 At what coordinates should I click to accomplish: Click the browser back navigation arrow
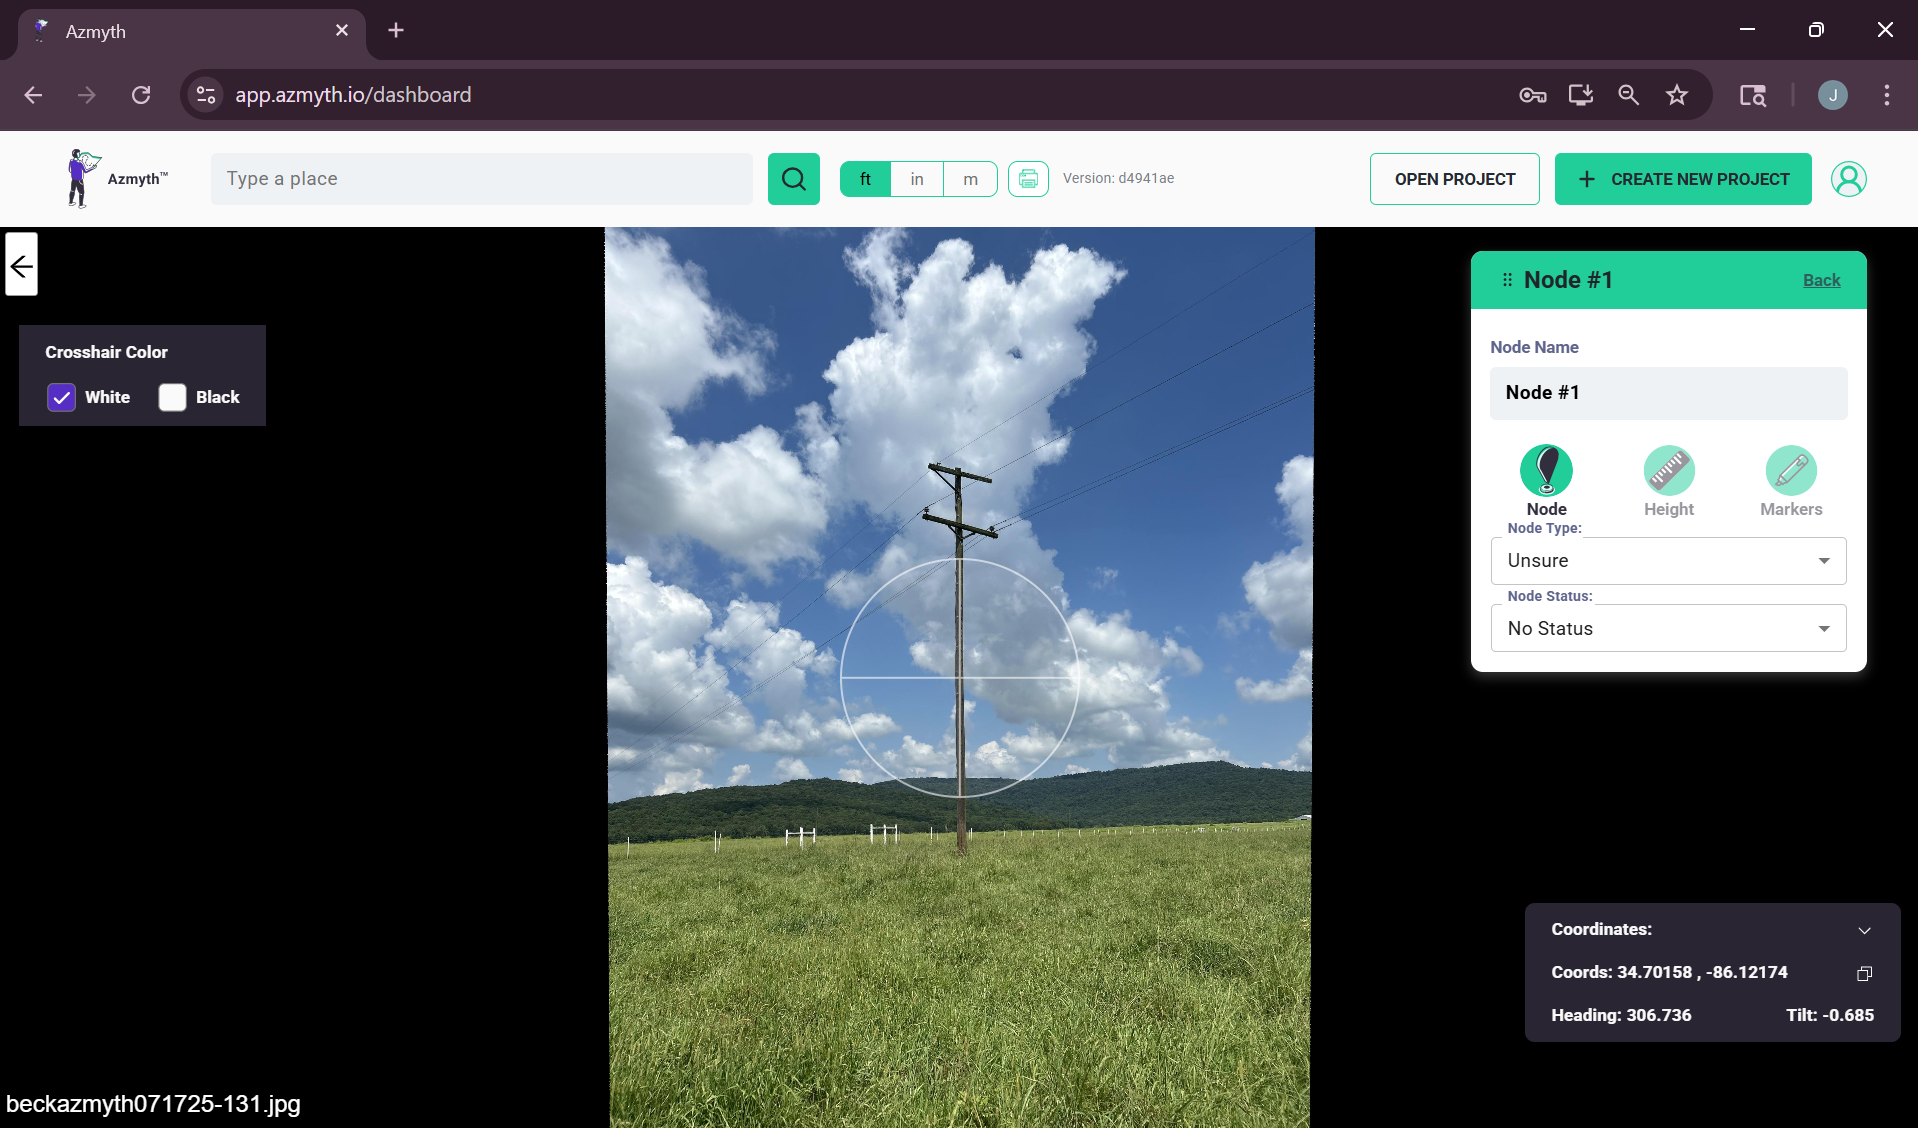tap(33, 95)
